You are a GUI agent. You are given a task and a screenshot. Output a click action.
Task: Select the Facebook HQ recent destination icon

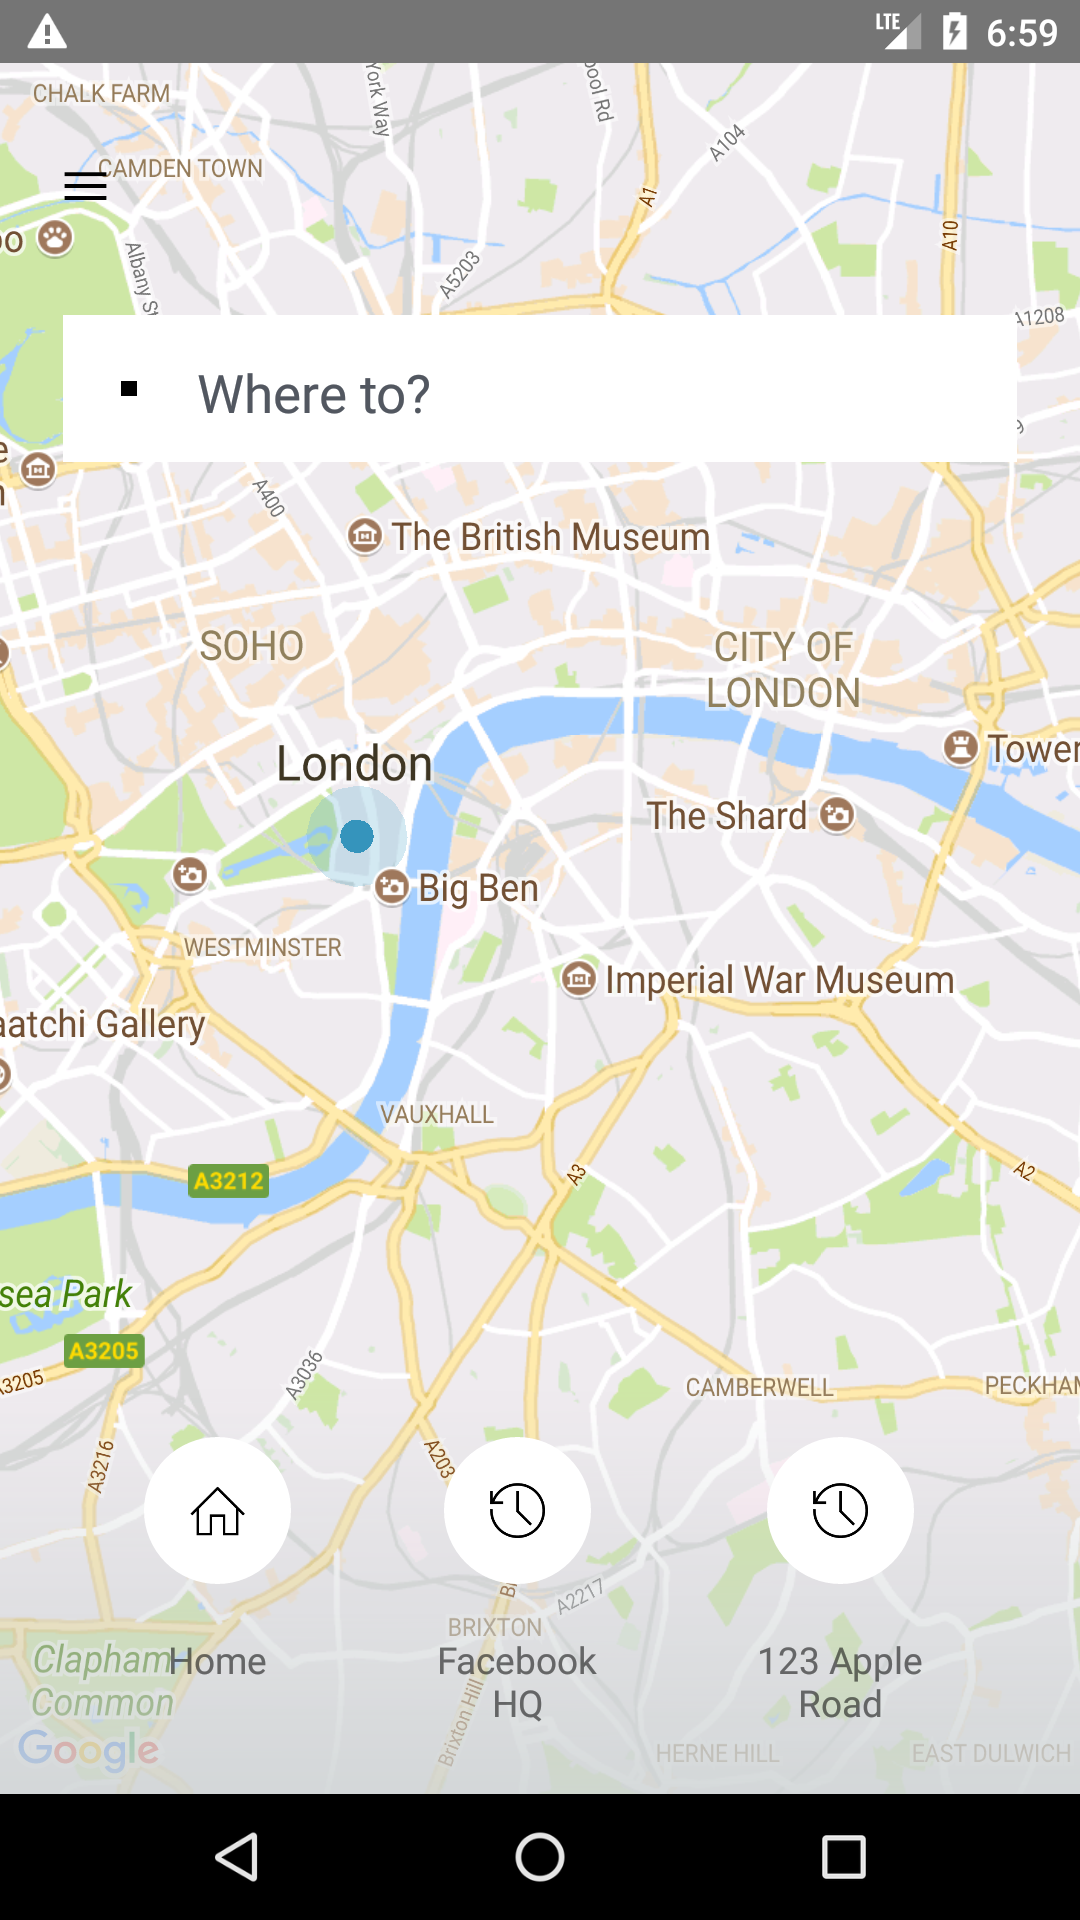pos(517,1510)
